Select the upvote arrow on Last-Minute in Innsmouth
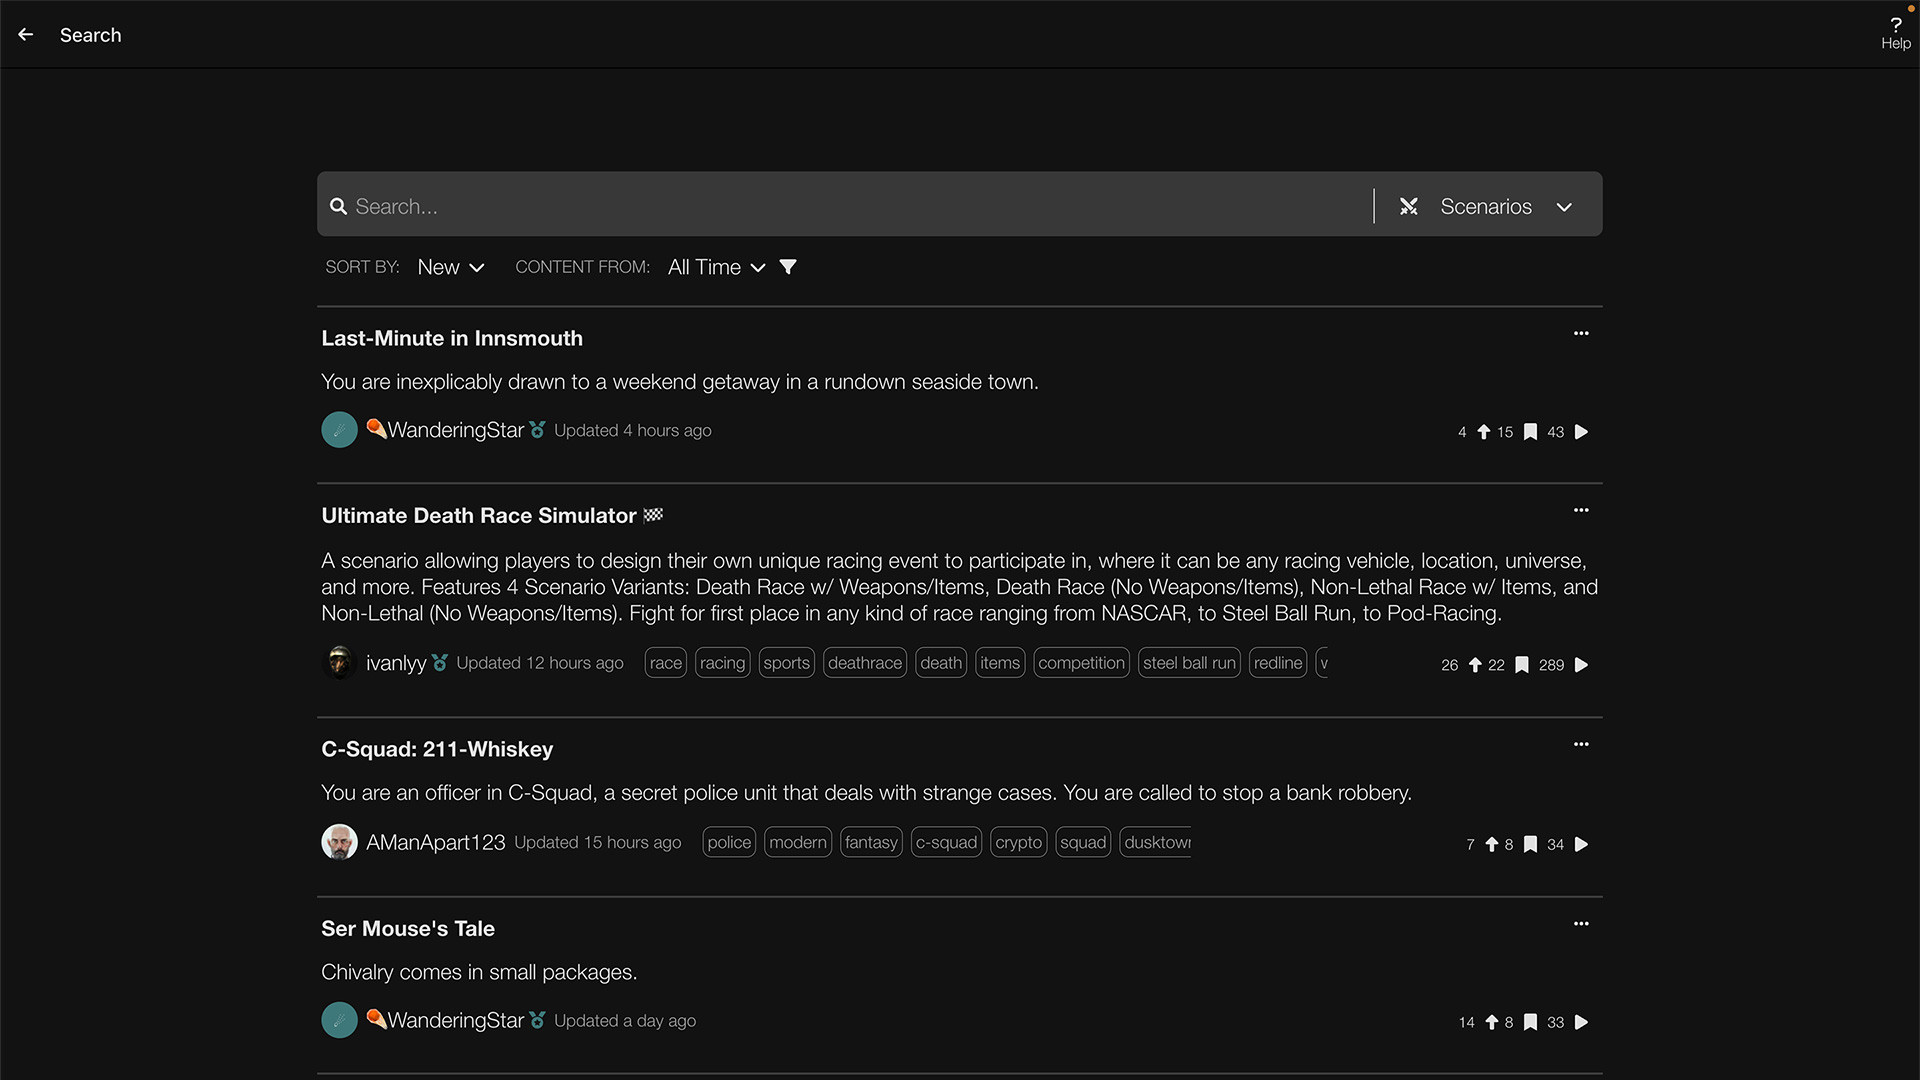This screenshot has height=1080, width=1920. coord(1483,432)
